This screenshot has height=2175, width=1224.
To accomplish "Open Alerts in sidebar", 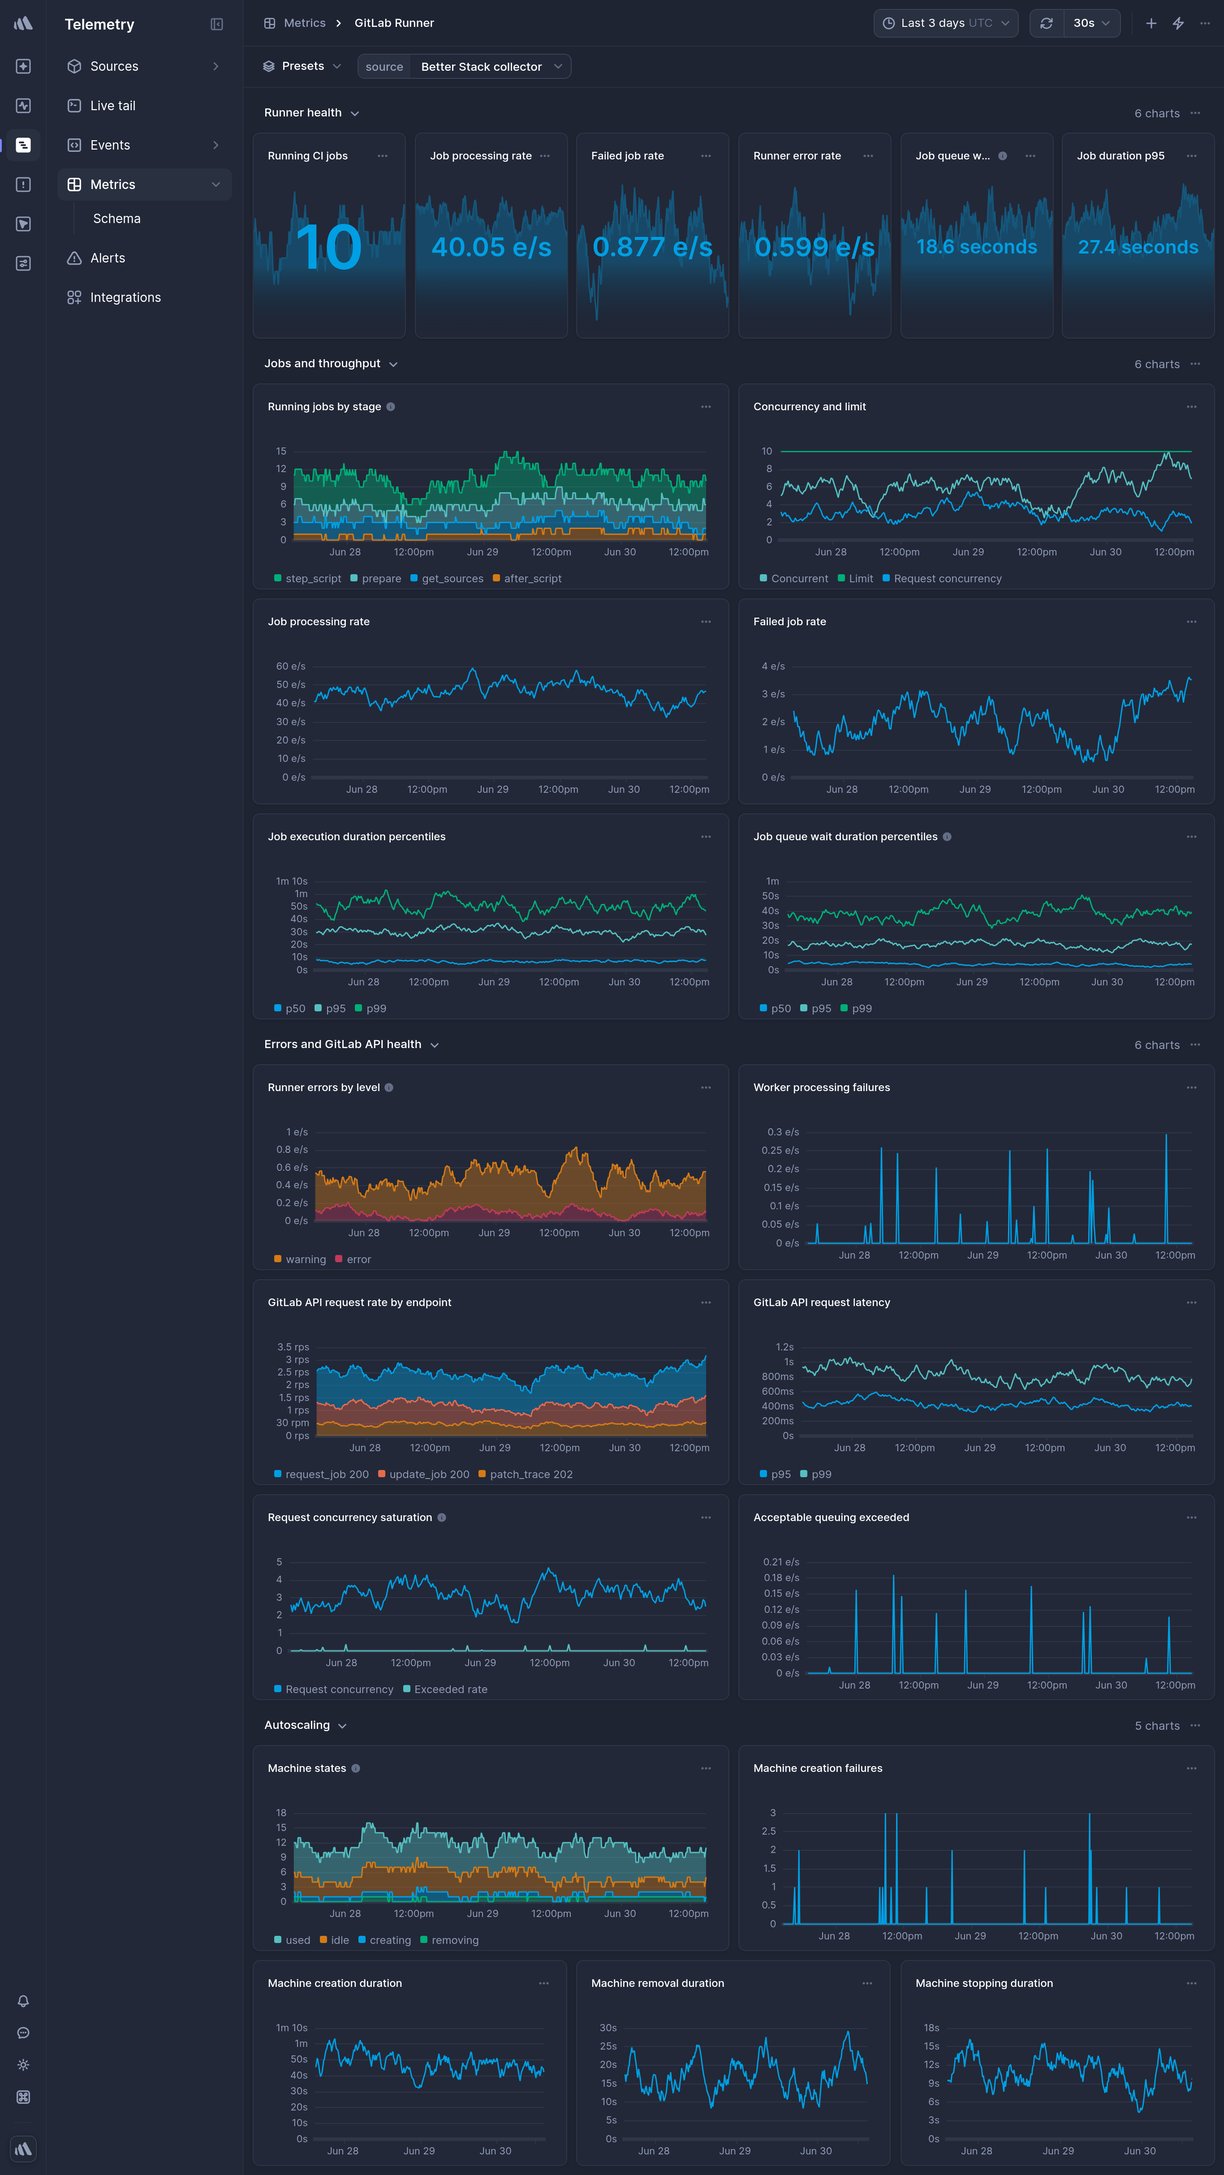I will click(x=145, y=258).
